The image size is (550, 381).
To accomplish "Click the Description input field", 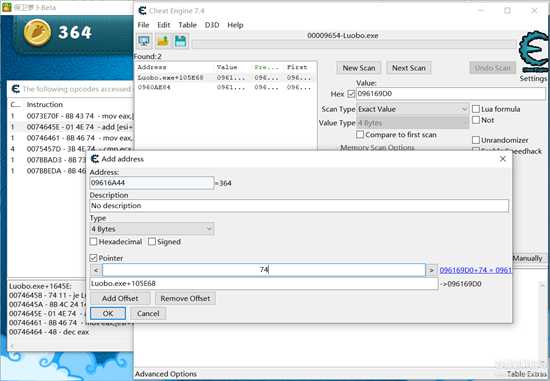I will 299,206.
